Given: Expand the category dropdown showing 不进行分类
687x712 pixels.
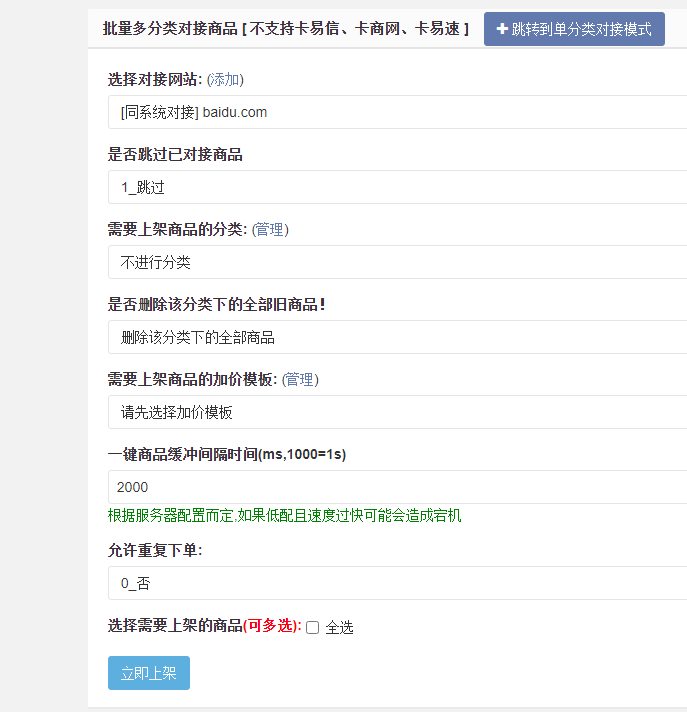Looking at the screenshot, I should [x=397, y=262].
